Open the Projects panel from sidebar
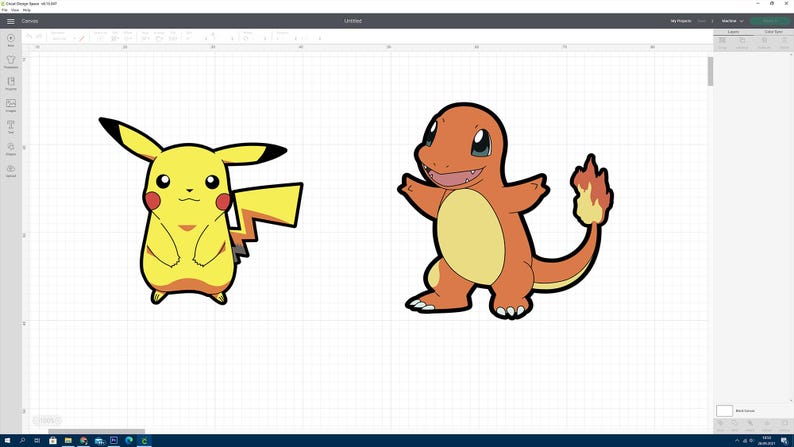This screenshot has width=794, height=447. coord(11,84)
